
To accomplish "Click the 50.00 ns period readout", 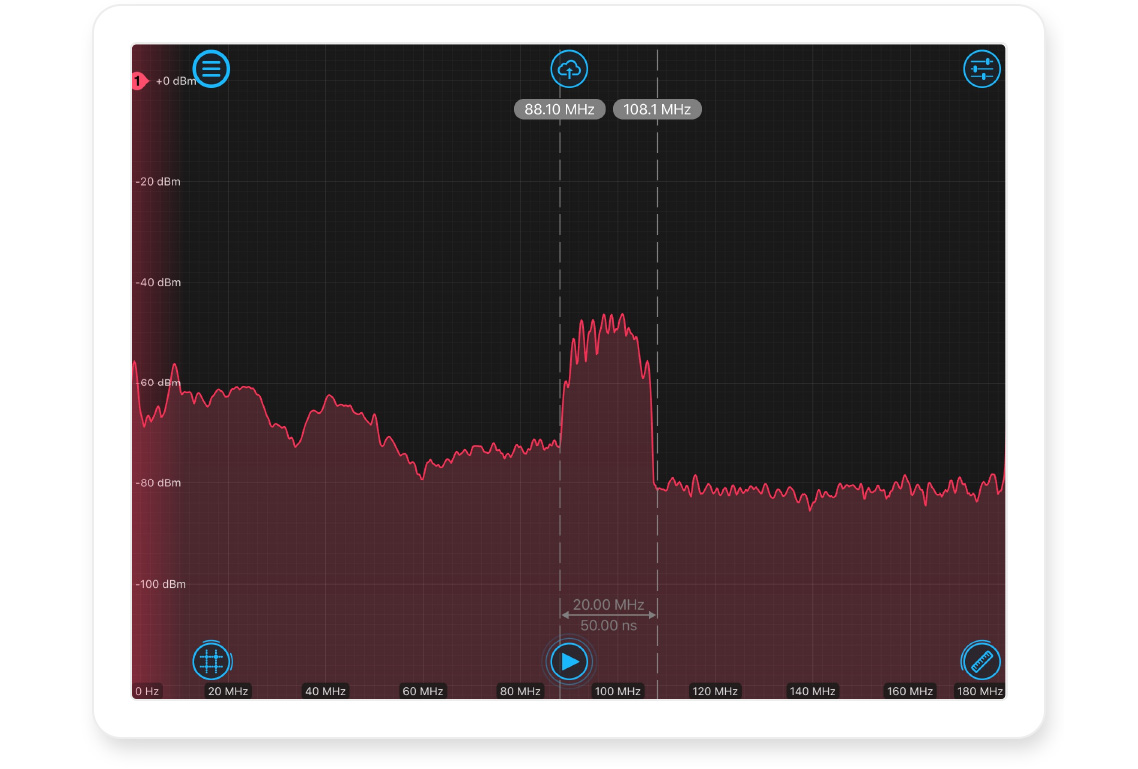I will pyautogui.click(x=608, y=625).
